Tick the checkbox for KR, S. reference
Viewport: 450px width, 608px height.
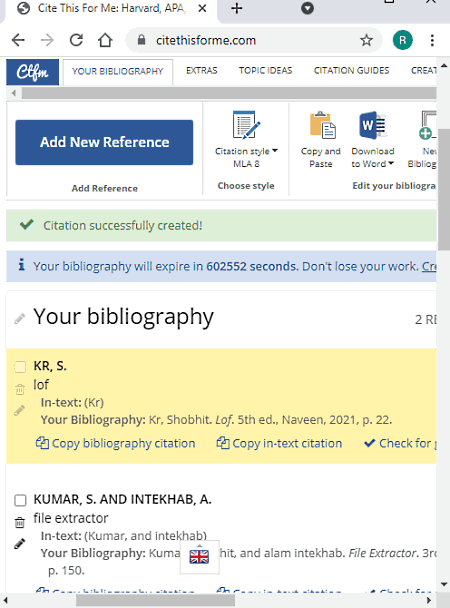coord(20,366)
